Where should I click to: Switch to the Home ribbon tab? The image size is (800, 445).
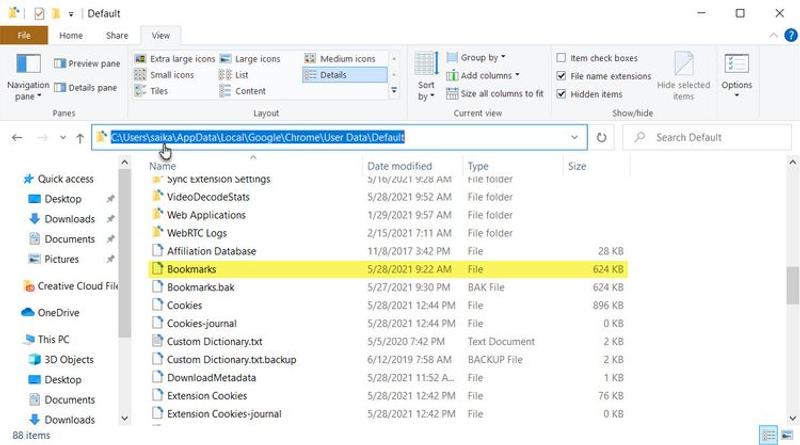[x=71, y=35]
